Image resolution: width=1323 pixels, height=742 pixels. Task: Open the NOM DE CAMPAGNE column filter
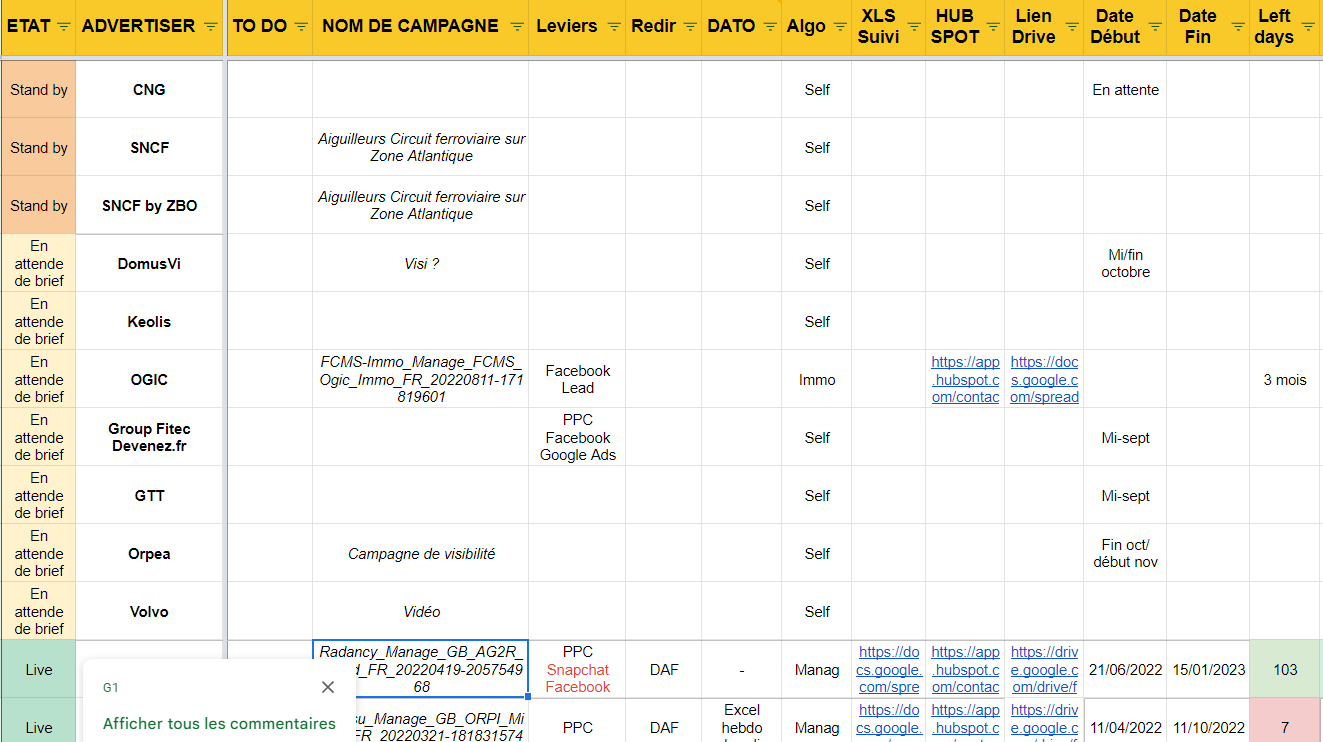pyautogui.click(x=517, y=27)
